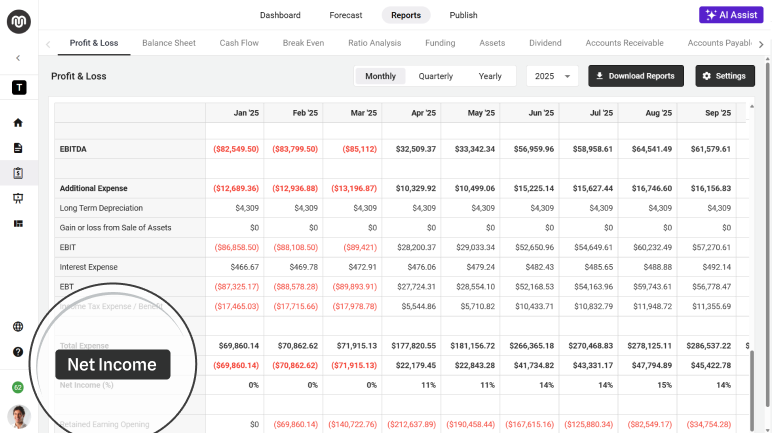Click Net Income percent 15% for Aug
Screen dimensions: 772x433
click(664, 385)
